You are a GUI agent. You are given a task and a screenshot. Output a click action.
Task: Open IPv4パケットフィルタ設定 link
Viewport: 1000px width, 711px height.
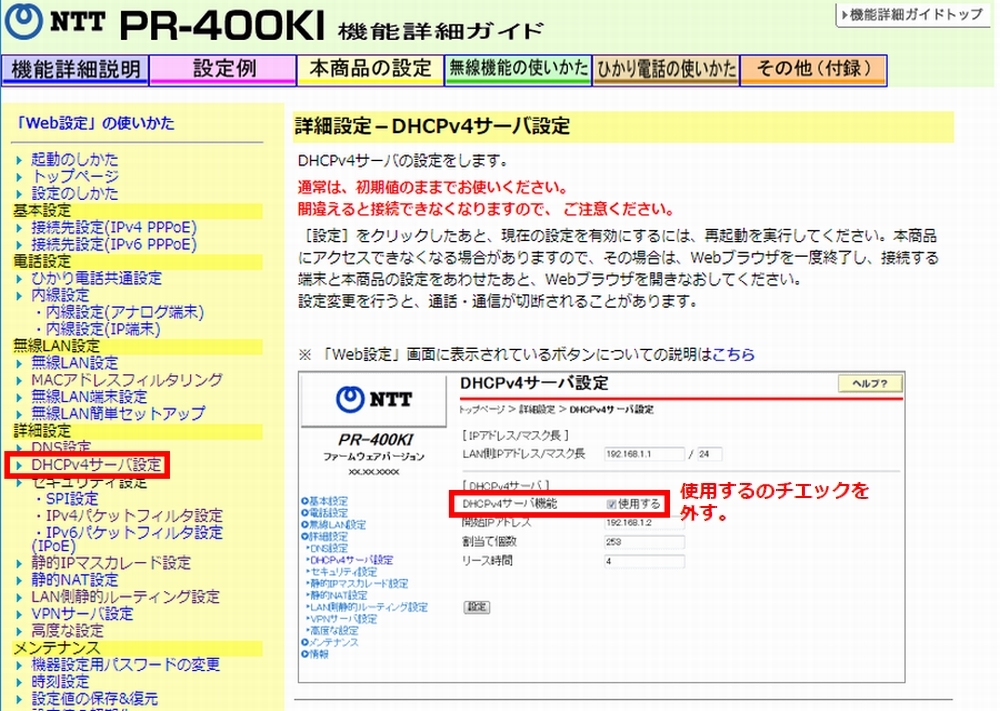[x=134, y=515]
